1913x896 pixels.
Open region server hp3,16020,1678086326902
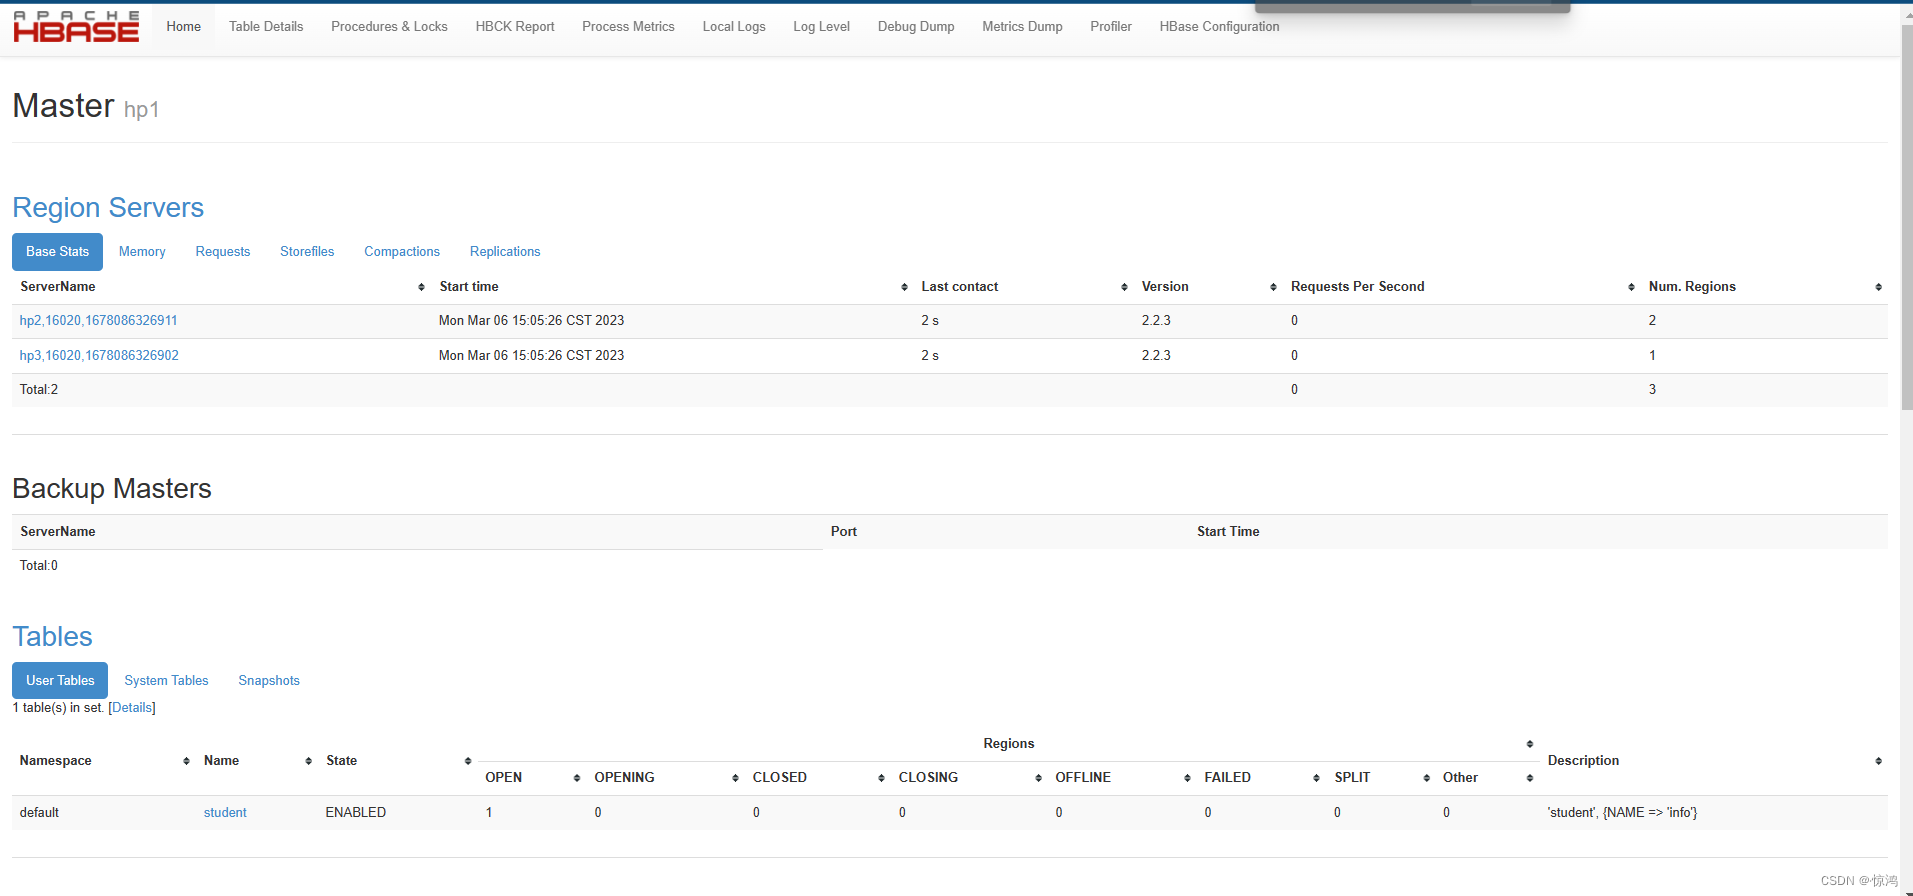pyautogui.click(x=99, y=356)
